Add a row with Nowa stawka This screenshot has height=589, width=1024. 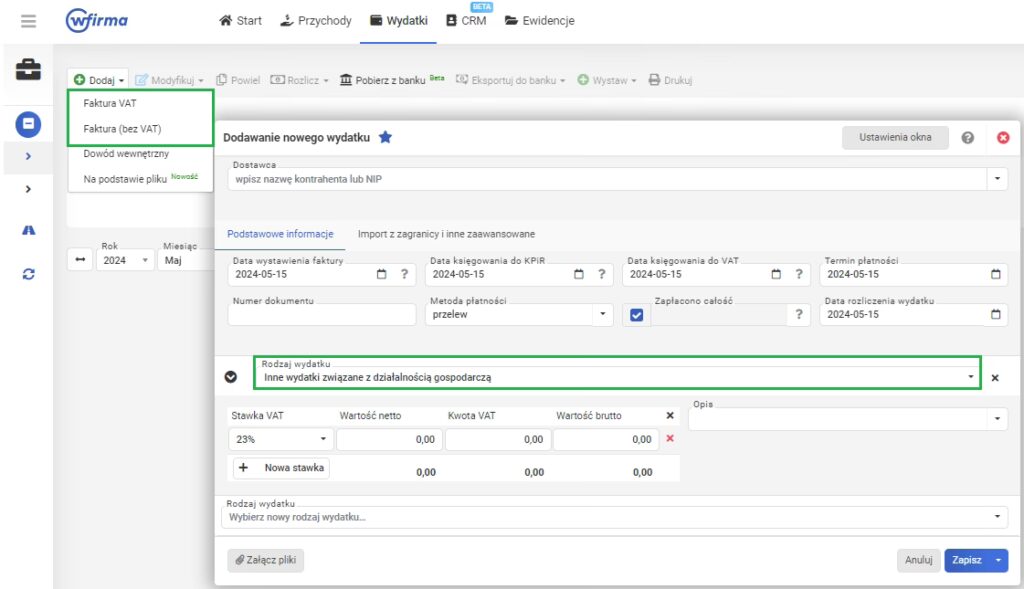[281, 468]
